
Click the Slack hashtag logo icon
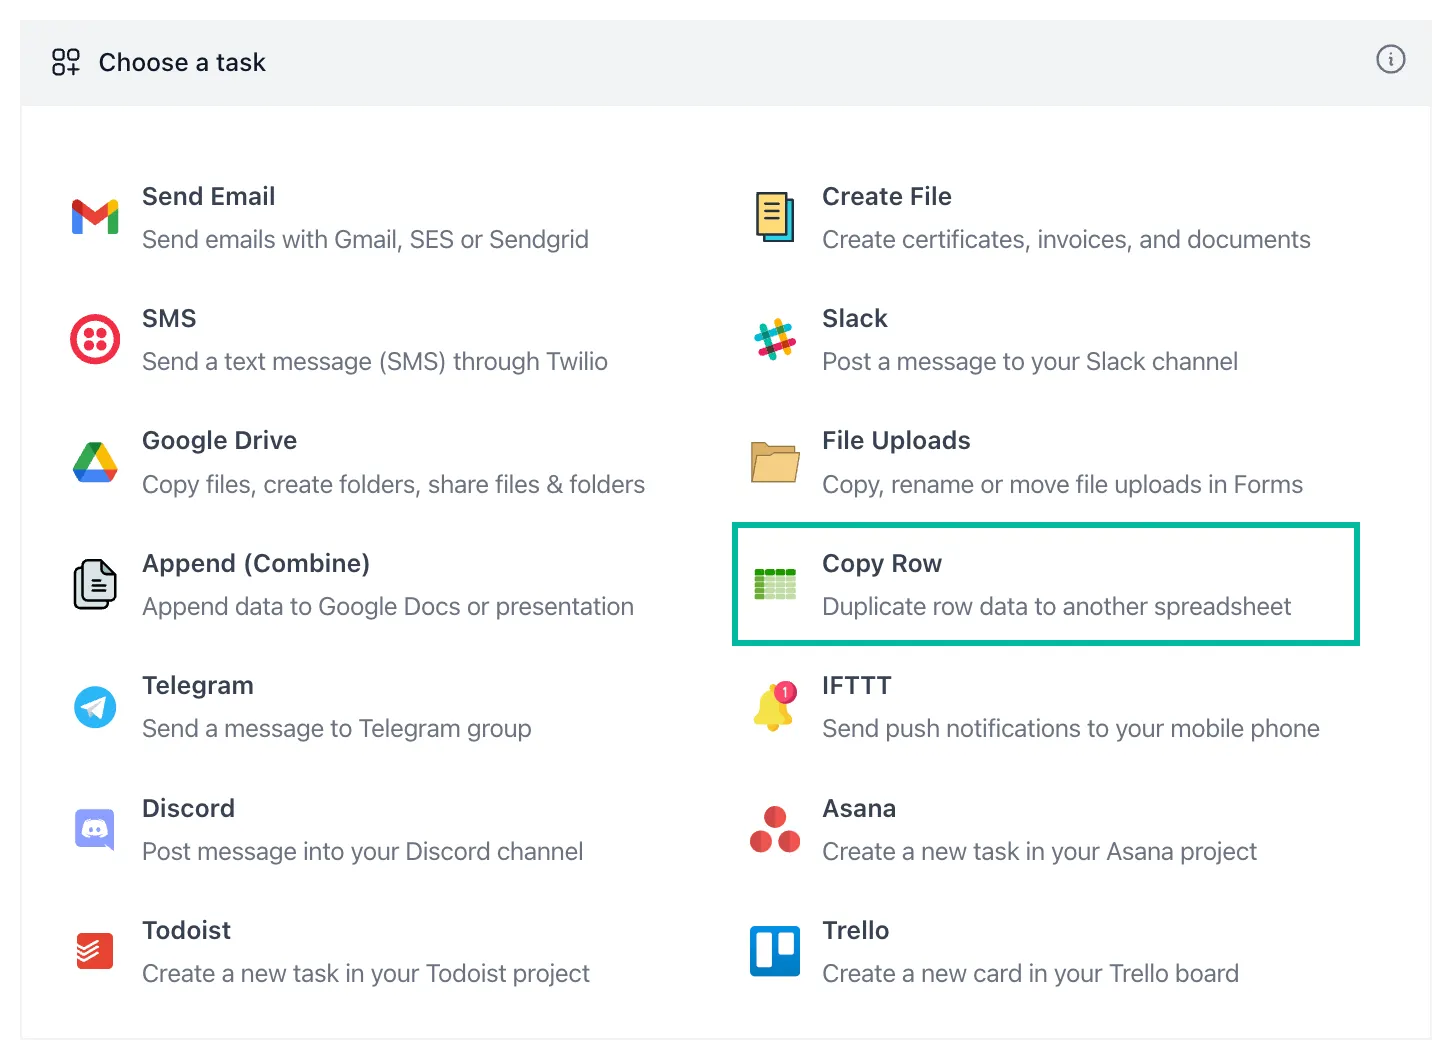tap(774, 340)
